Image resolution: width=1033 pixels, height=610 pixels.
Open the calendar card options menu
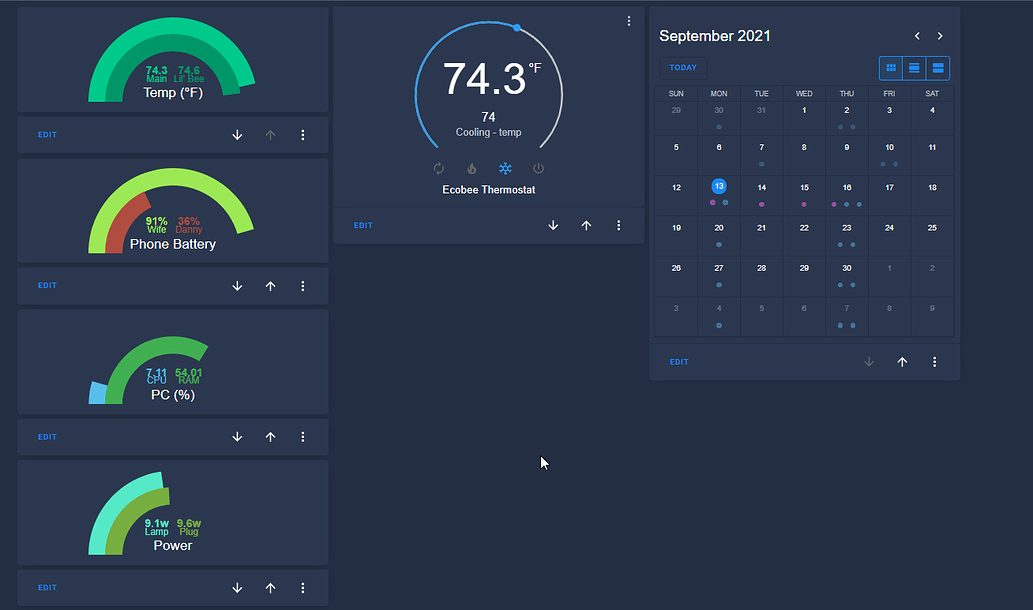pyautogui.click(x=935, y=361)
